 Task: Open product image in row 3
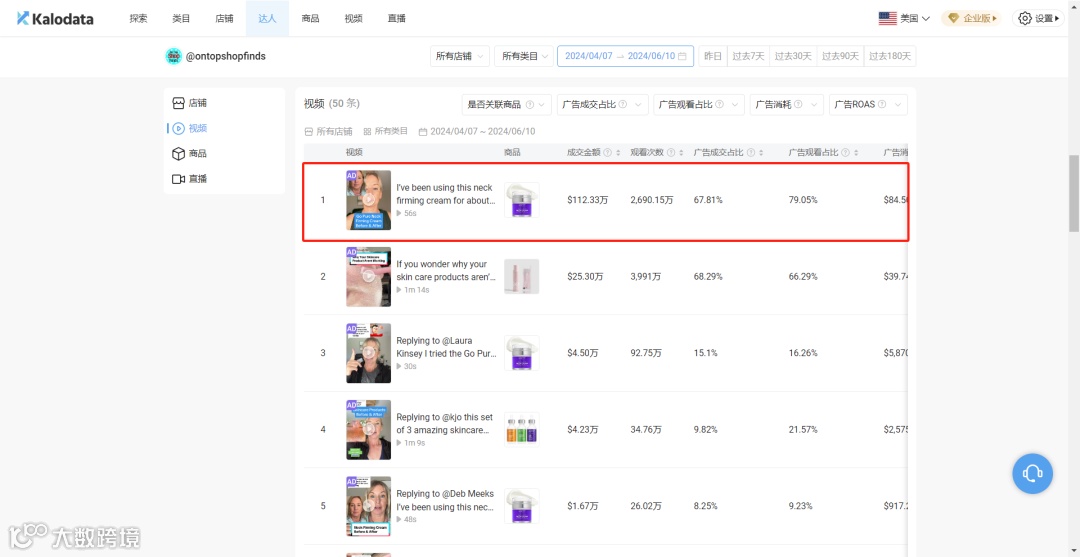(521, 353)
